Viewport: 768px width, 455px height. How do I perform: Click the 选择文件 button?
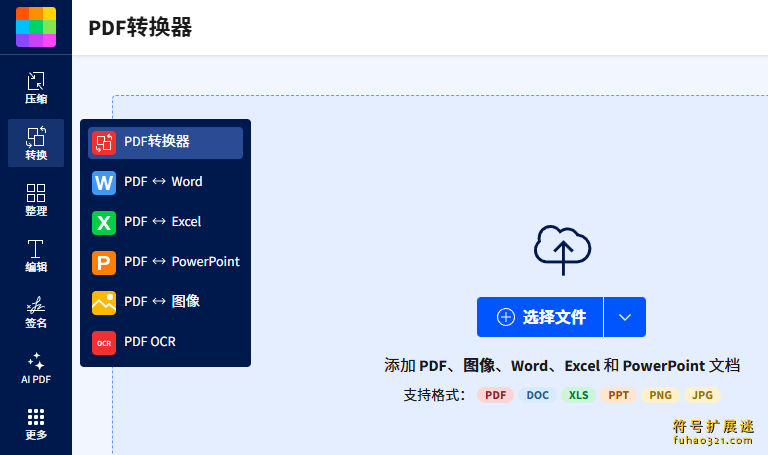[540, 317]
